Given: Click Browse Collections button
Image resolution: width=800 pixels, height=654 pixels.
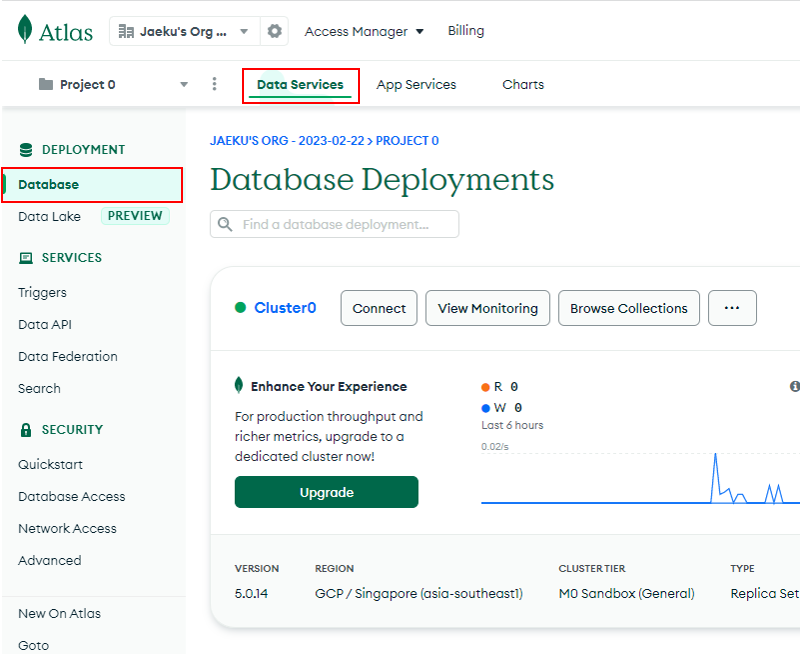Looking at the screenshot, I should [629, 309].
